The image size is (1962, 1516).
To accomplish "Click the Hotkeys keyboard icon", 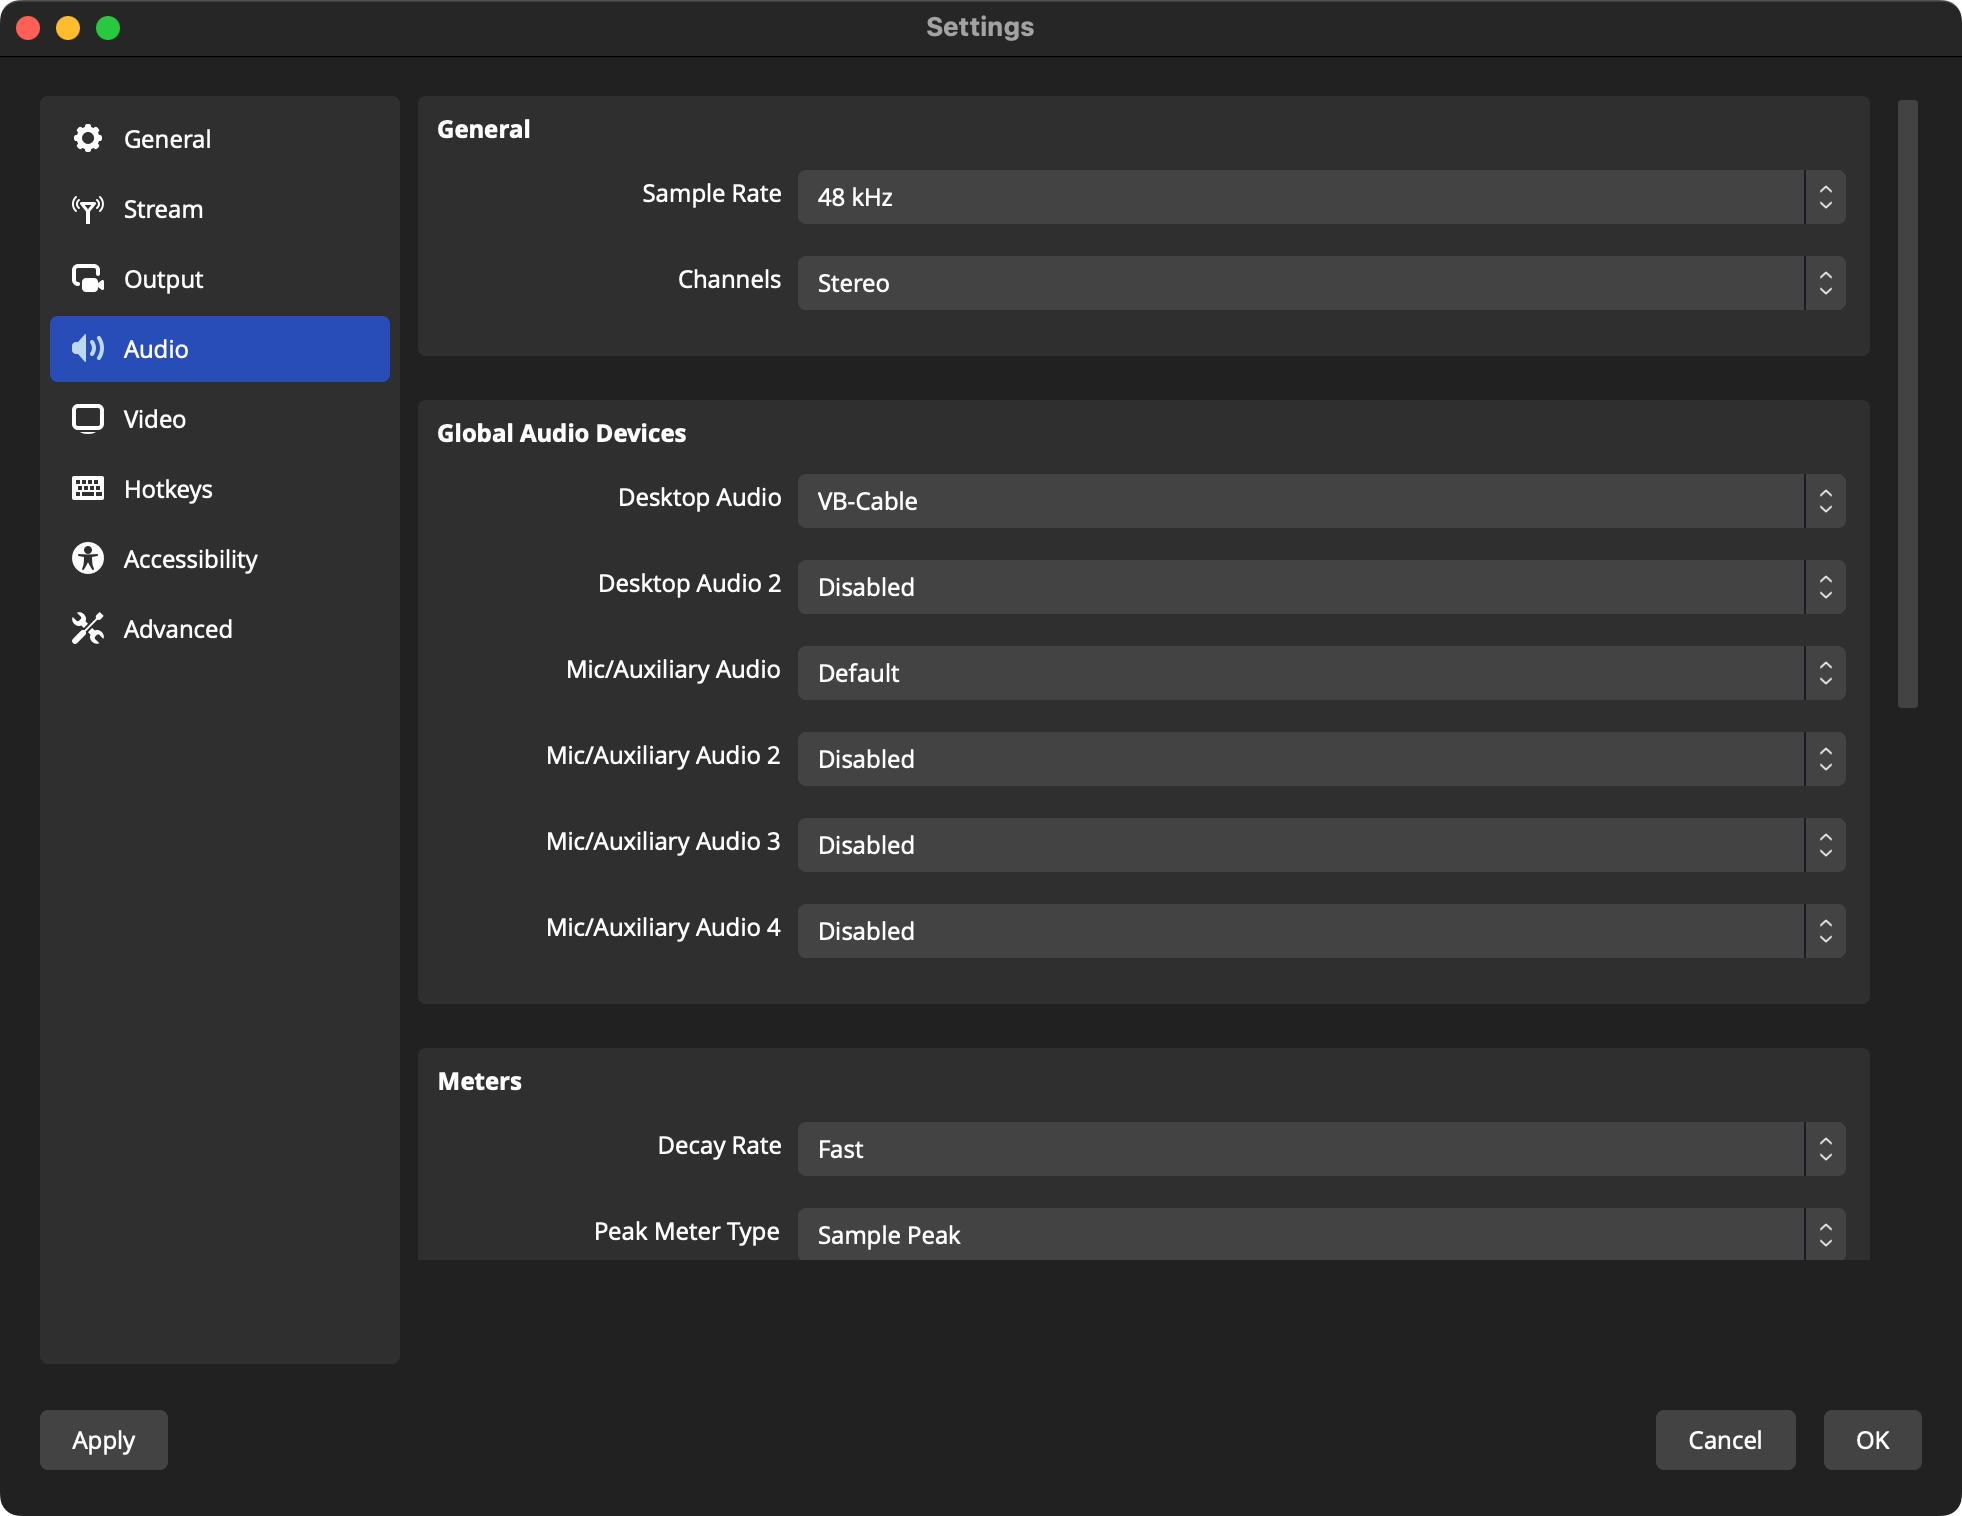I will coord(88,489).
